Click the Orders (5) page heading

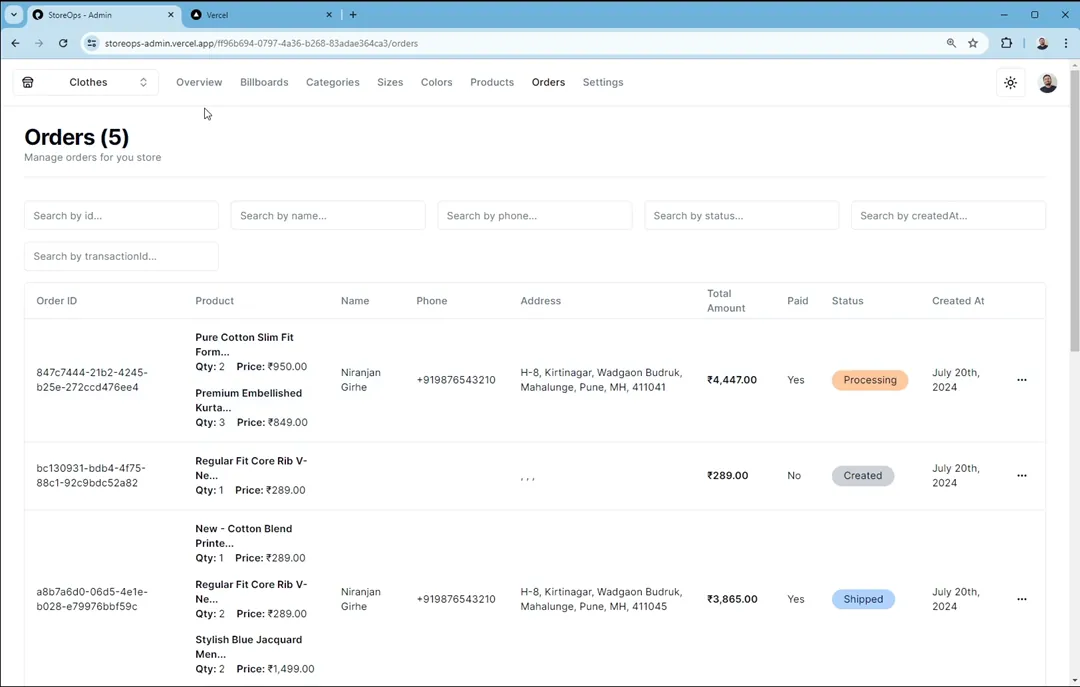pyautogui.click(x=76, y=137)
